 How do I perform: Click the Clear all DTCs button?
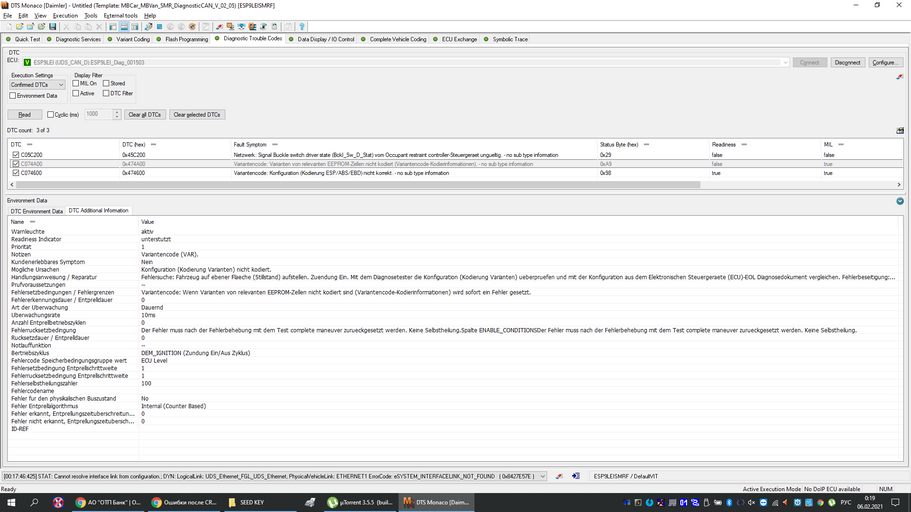pos(145,114)
